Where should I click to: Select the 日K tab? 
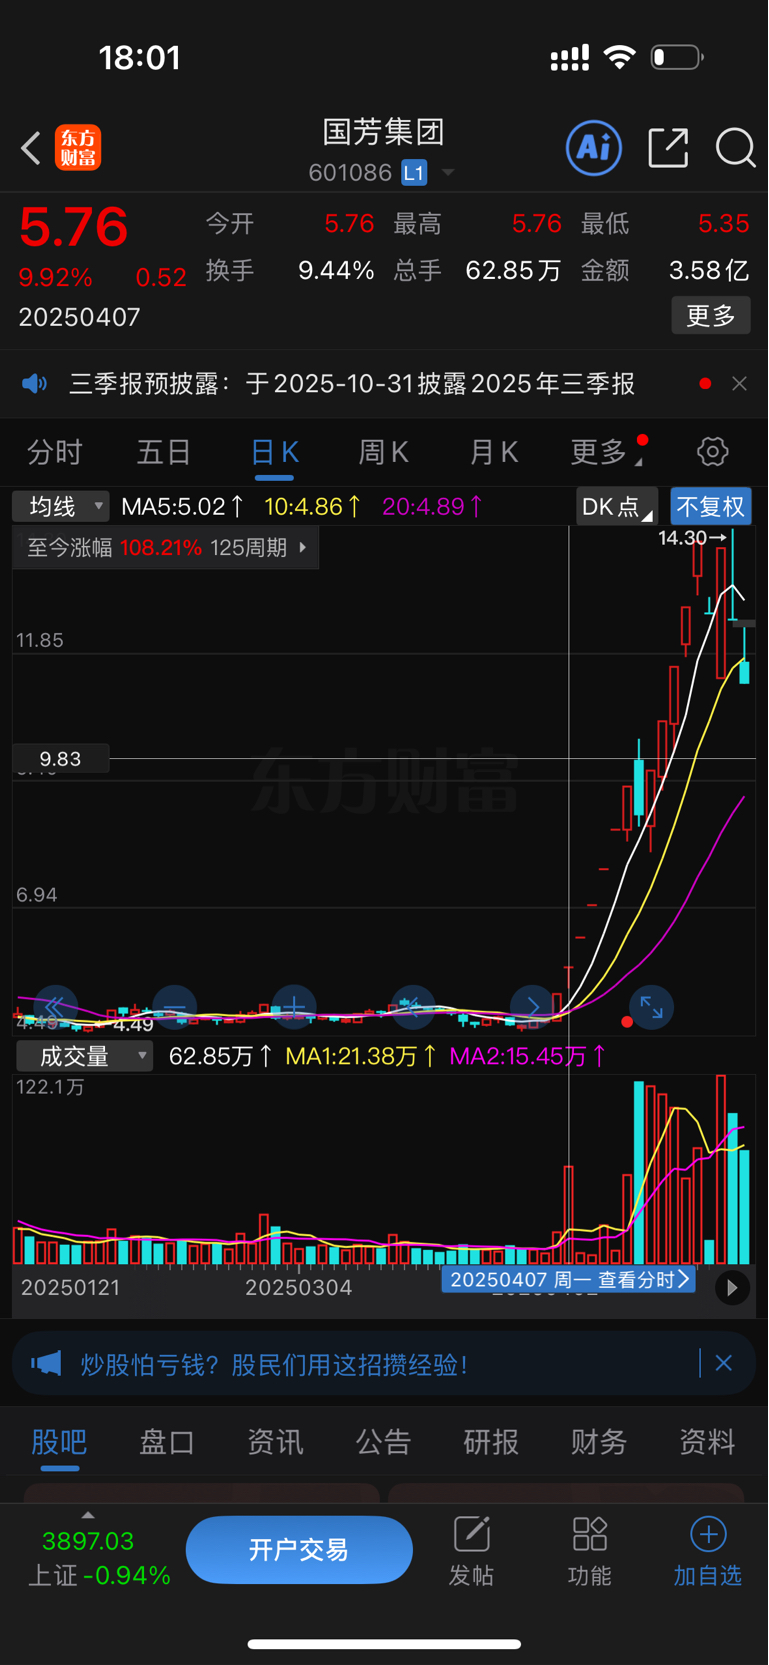tap(275, 452)
